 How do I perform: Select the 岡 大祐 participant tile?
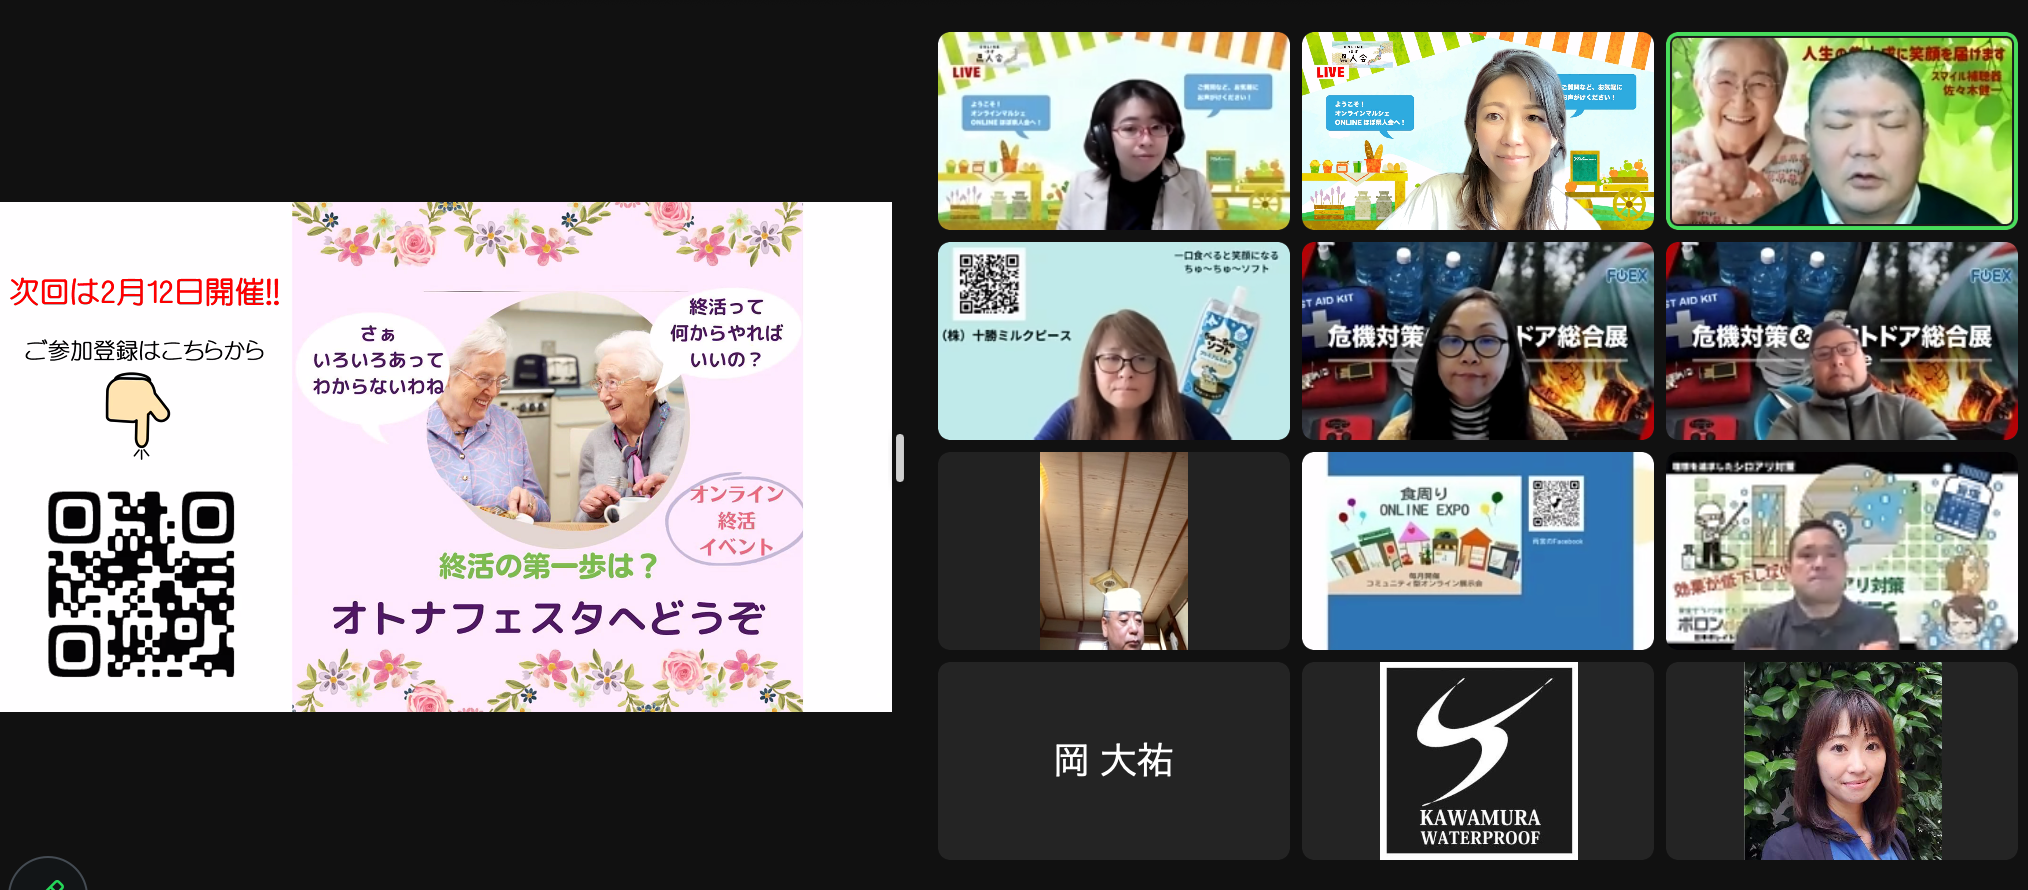click(x=1113, y=761)
